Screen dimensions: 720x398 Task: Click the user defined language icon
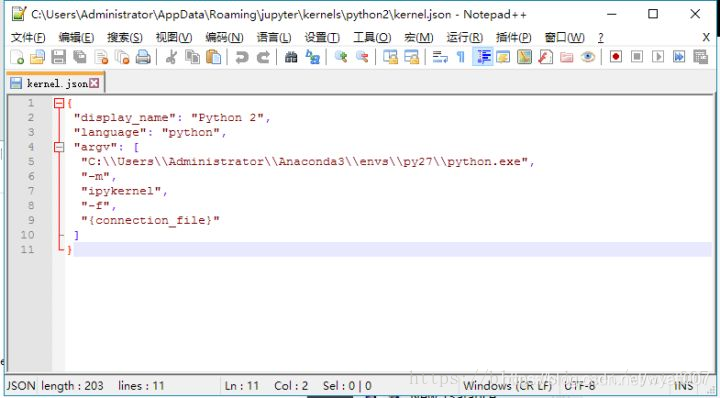[503, 57]
